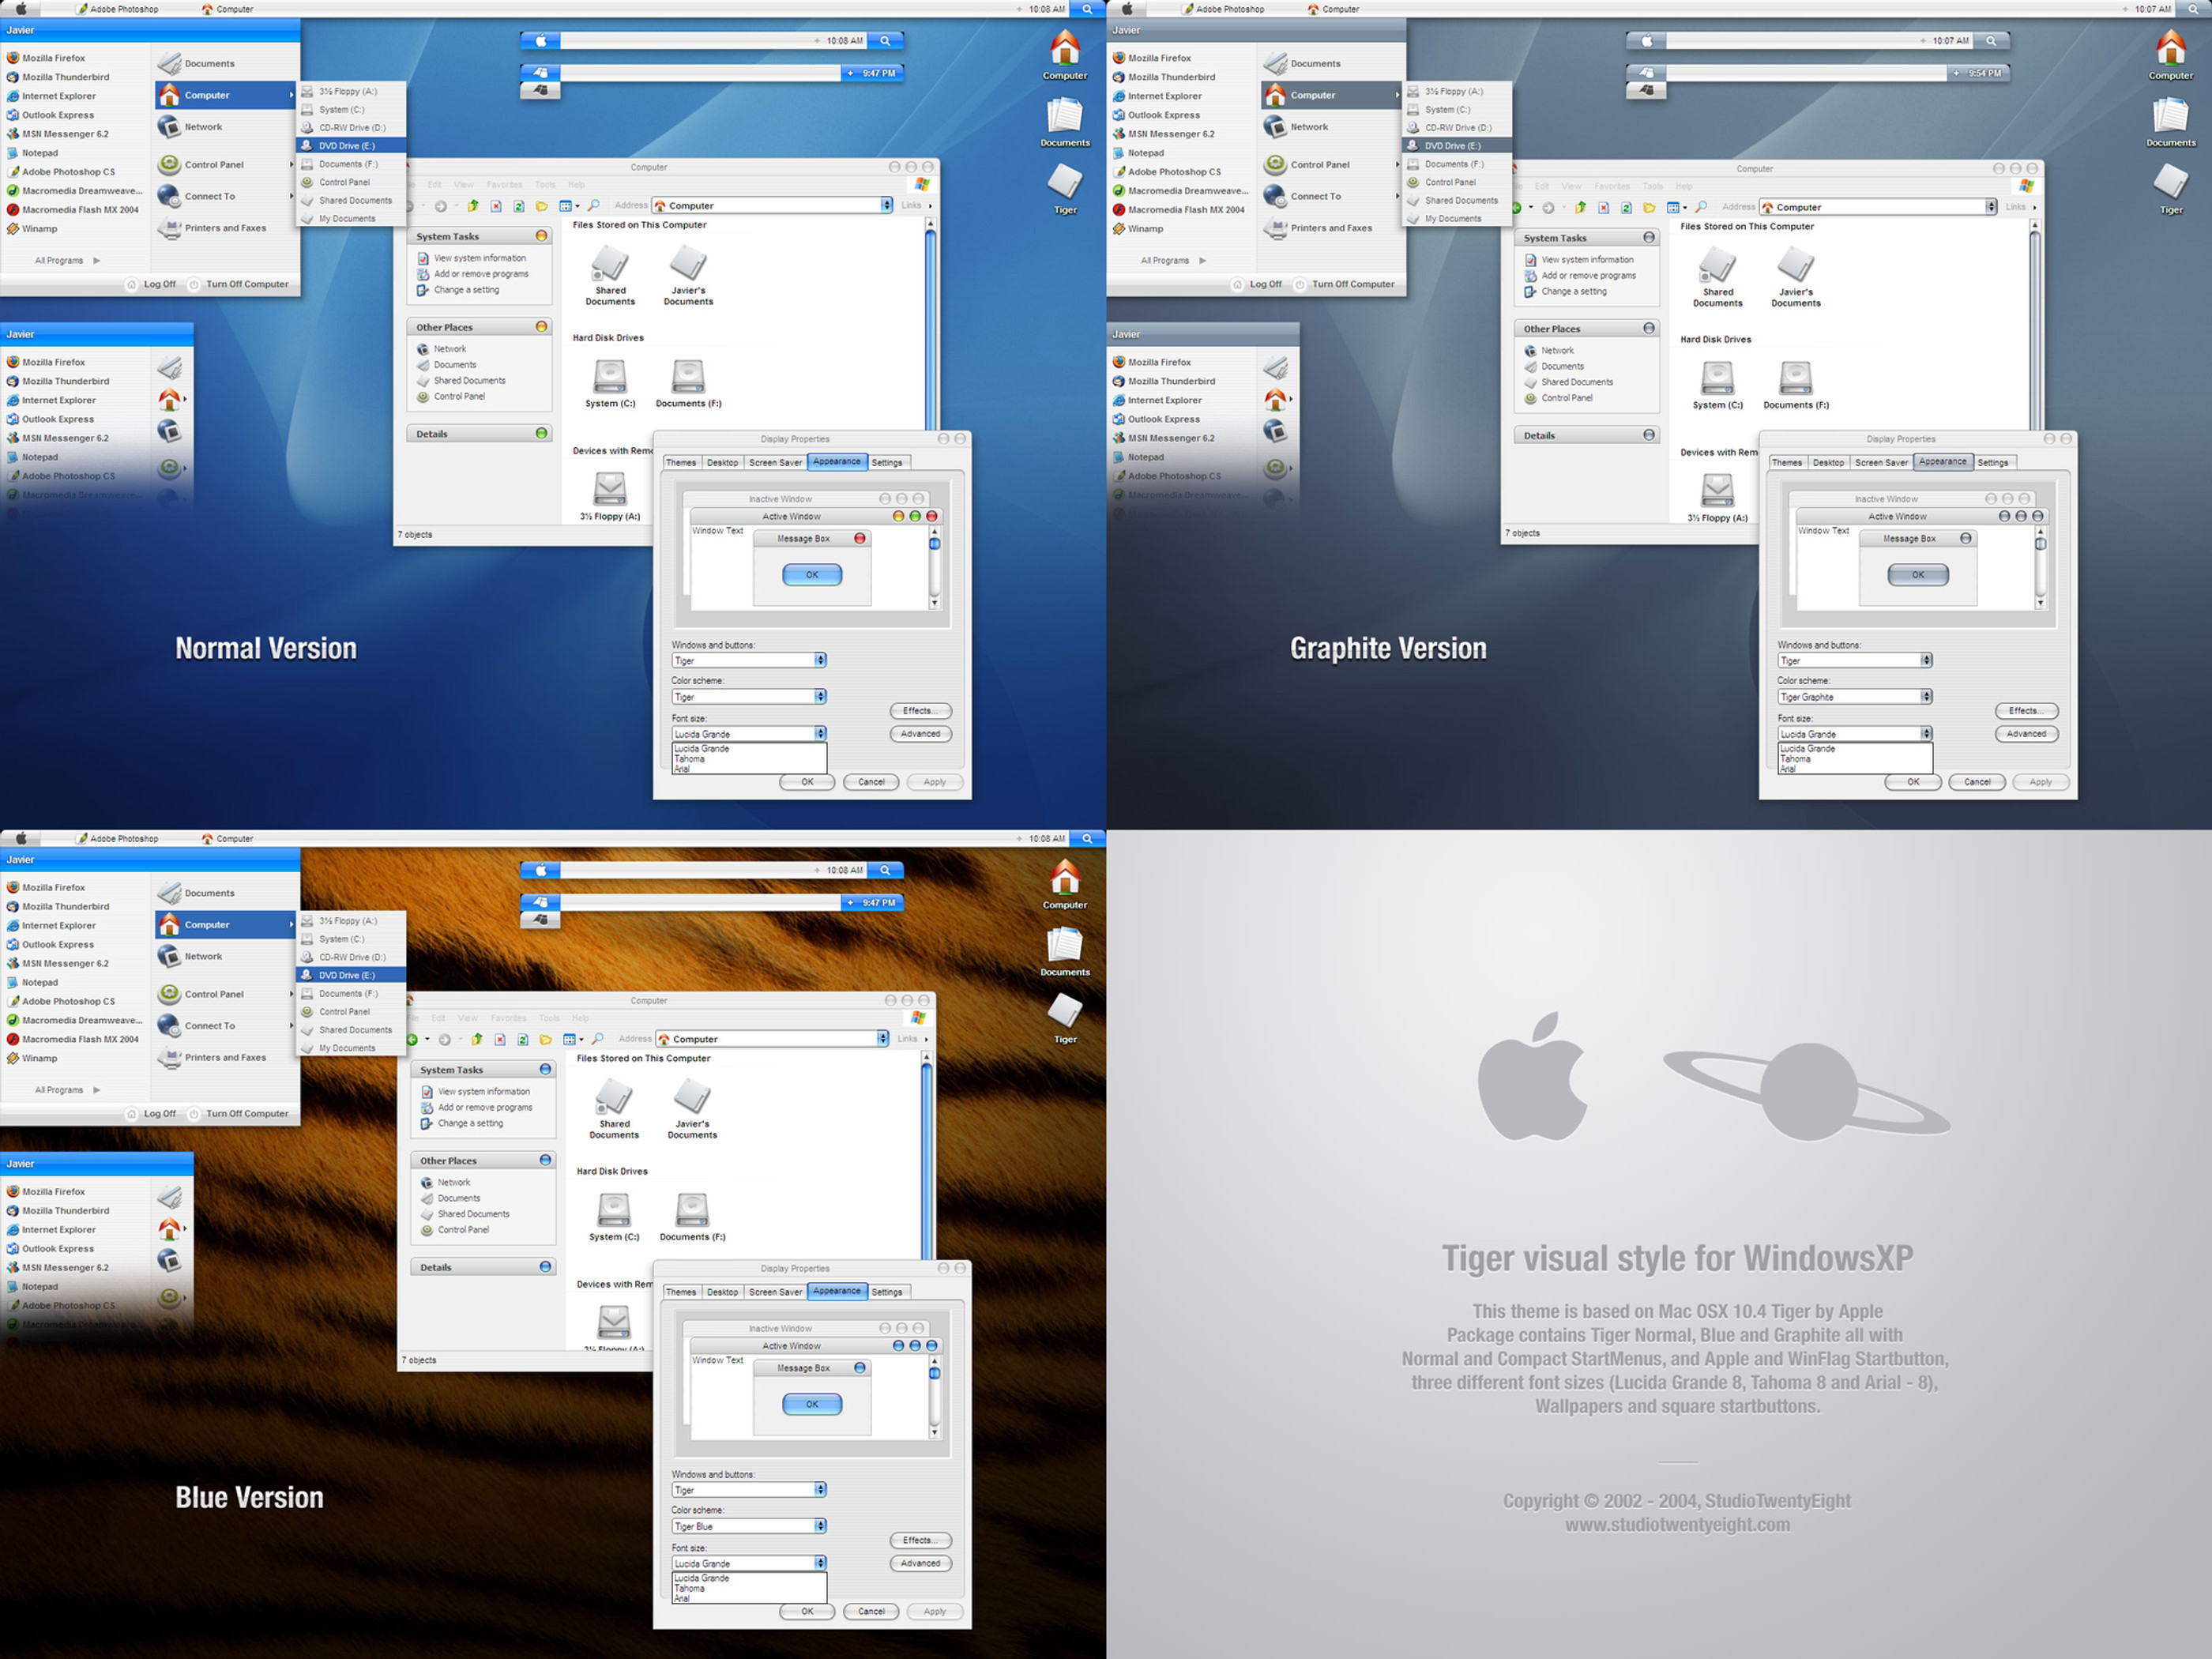This screenshot has height=1659, width=2212.
Task: Click Adobe Photoshop item in Normal Version menu bar
Action: pos(117,9)
